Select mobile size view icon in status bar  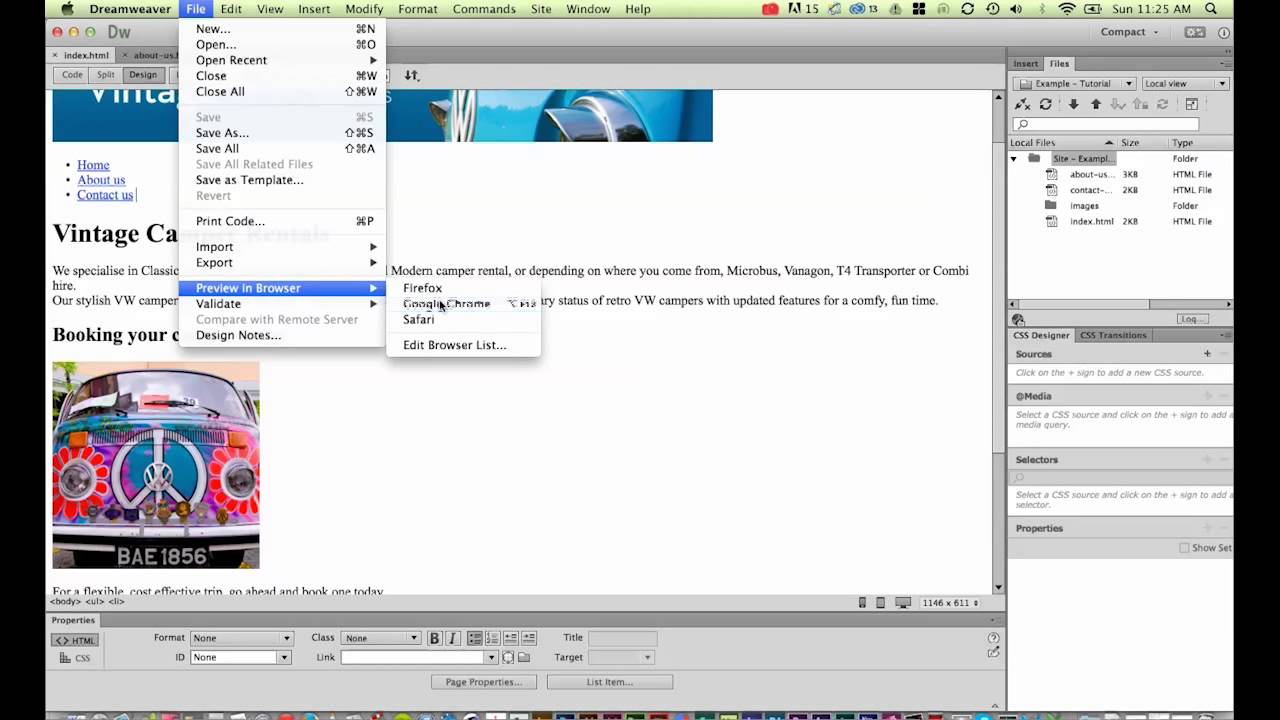862,603
